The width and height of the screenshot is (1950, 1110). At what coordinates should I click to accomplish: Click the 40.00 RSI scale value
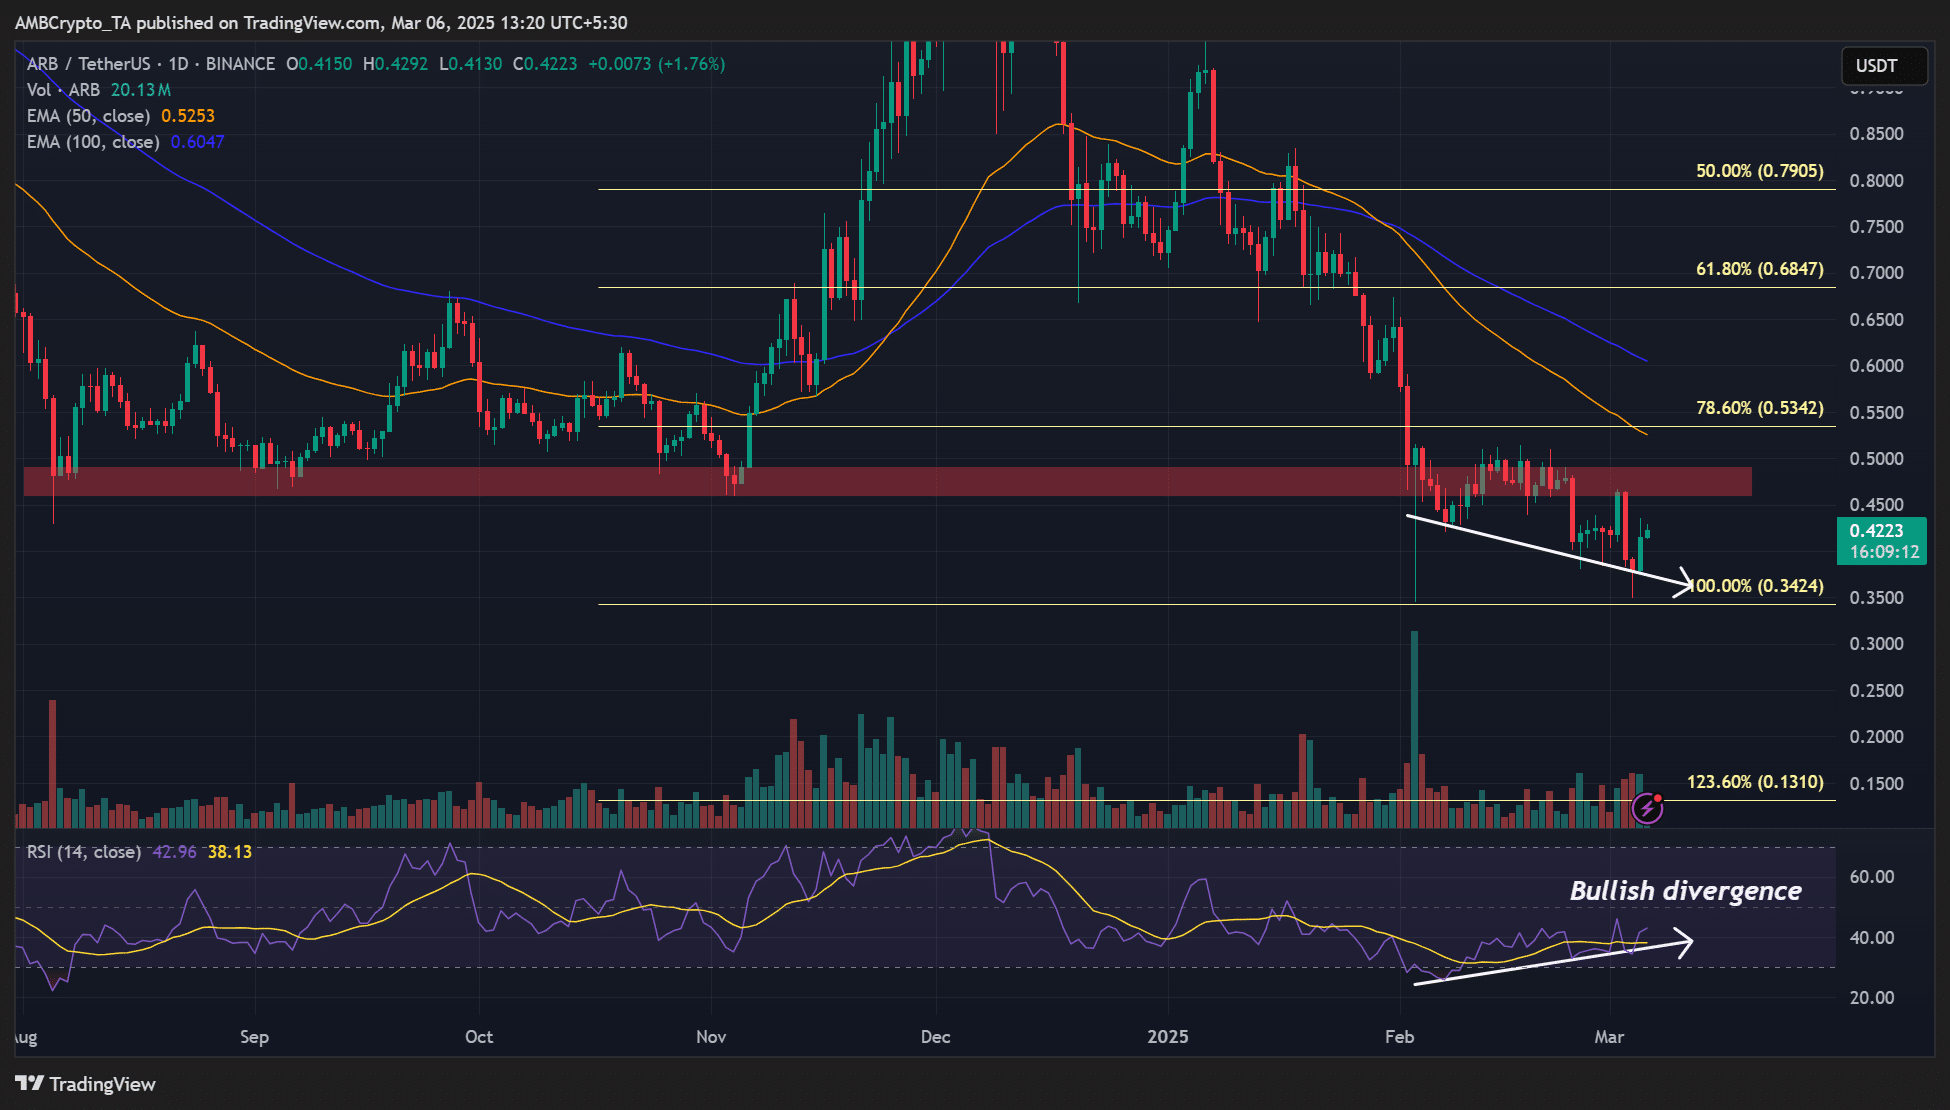point(1872,938)
